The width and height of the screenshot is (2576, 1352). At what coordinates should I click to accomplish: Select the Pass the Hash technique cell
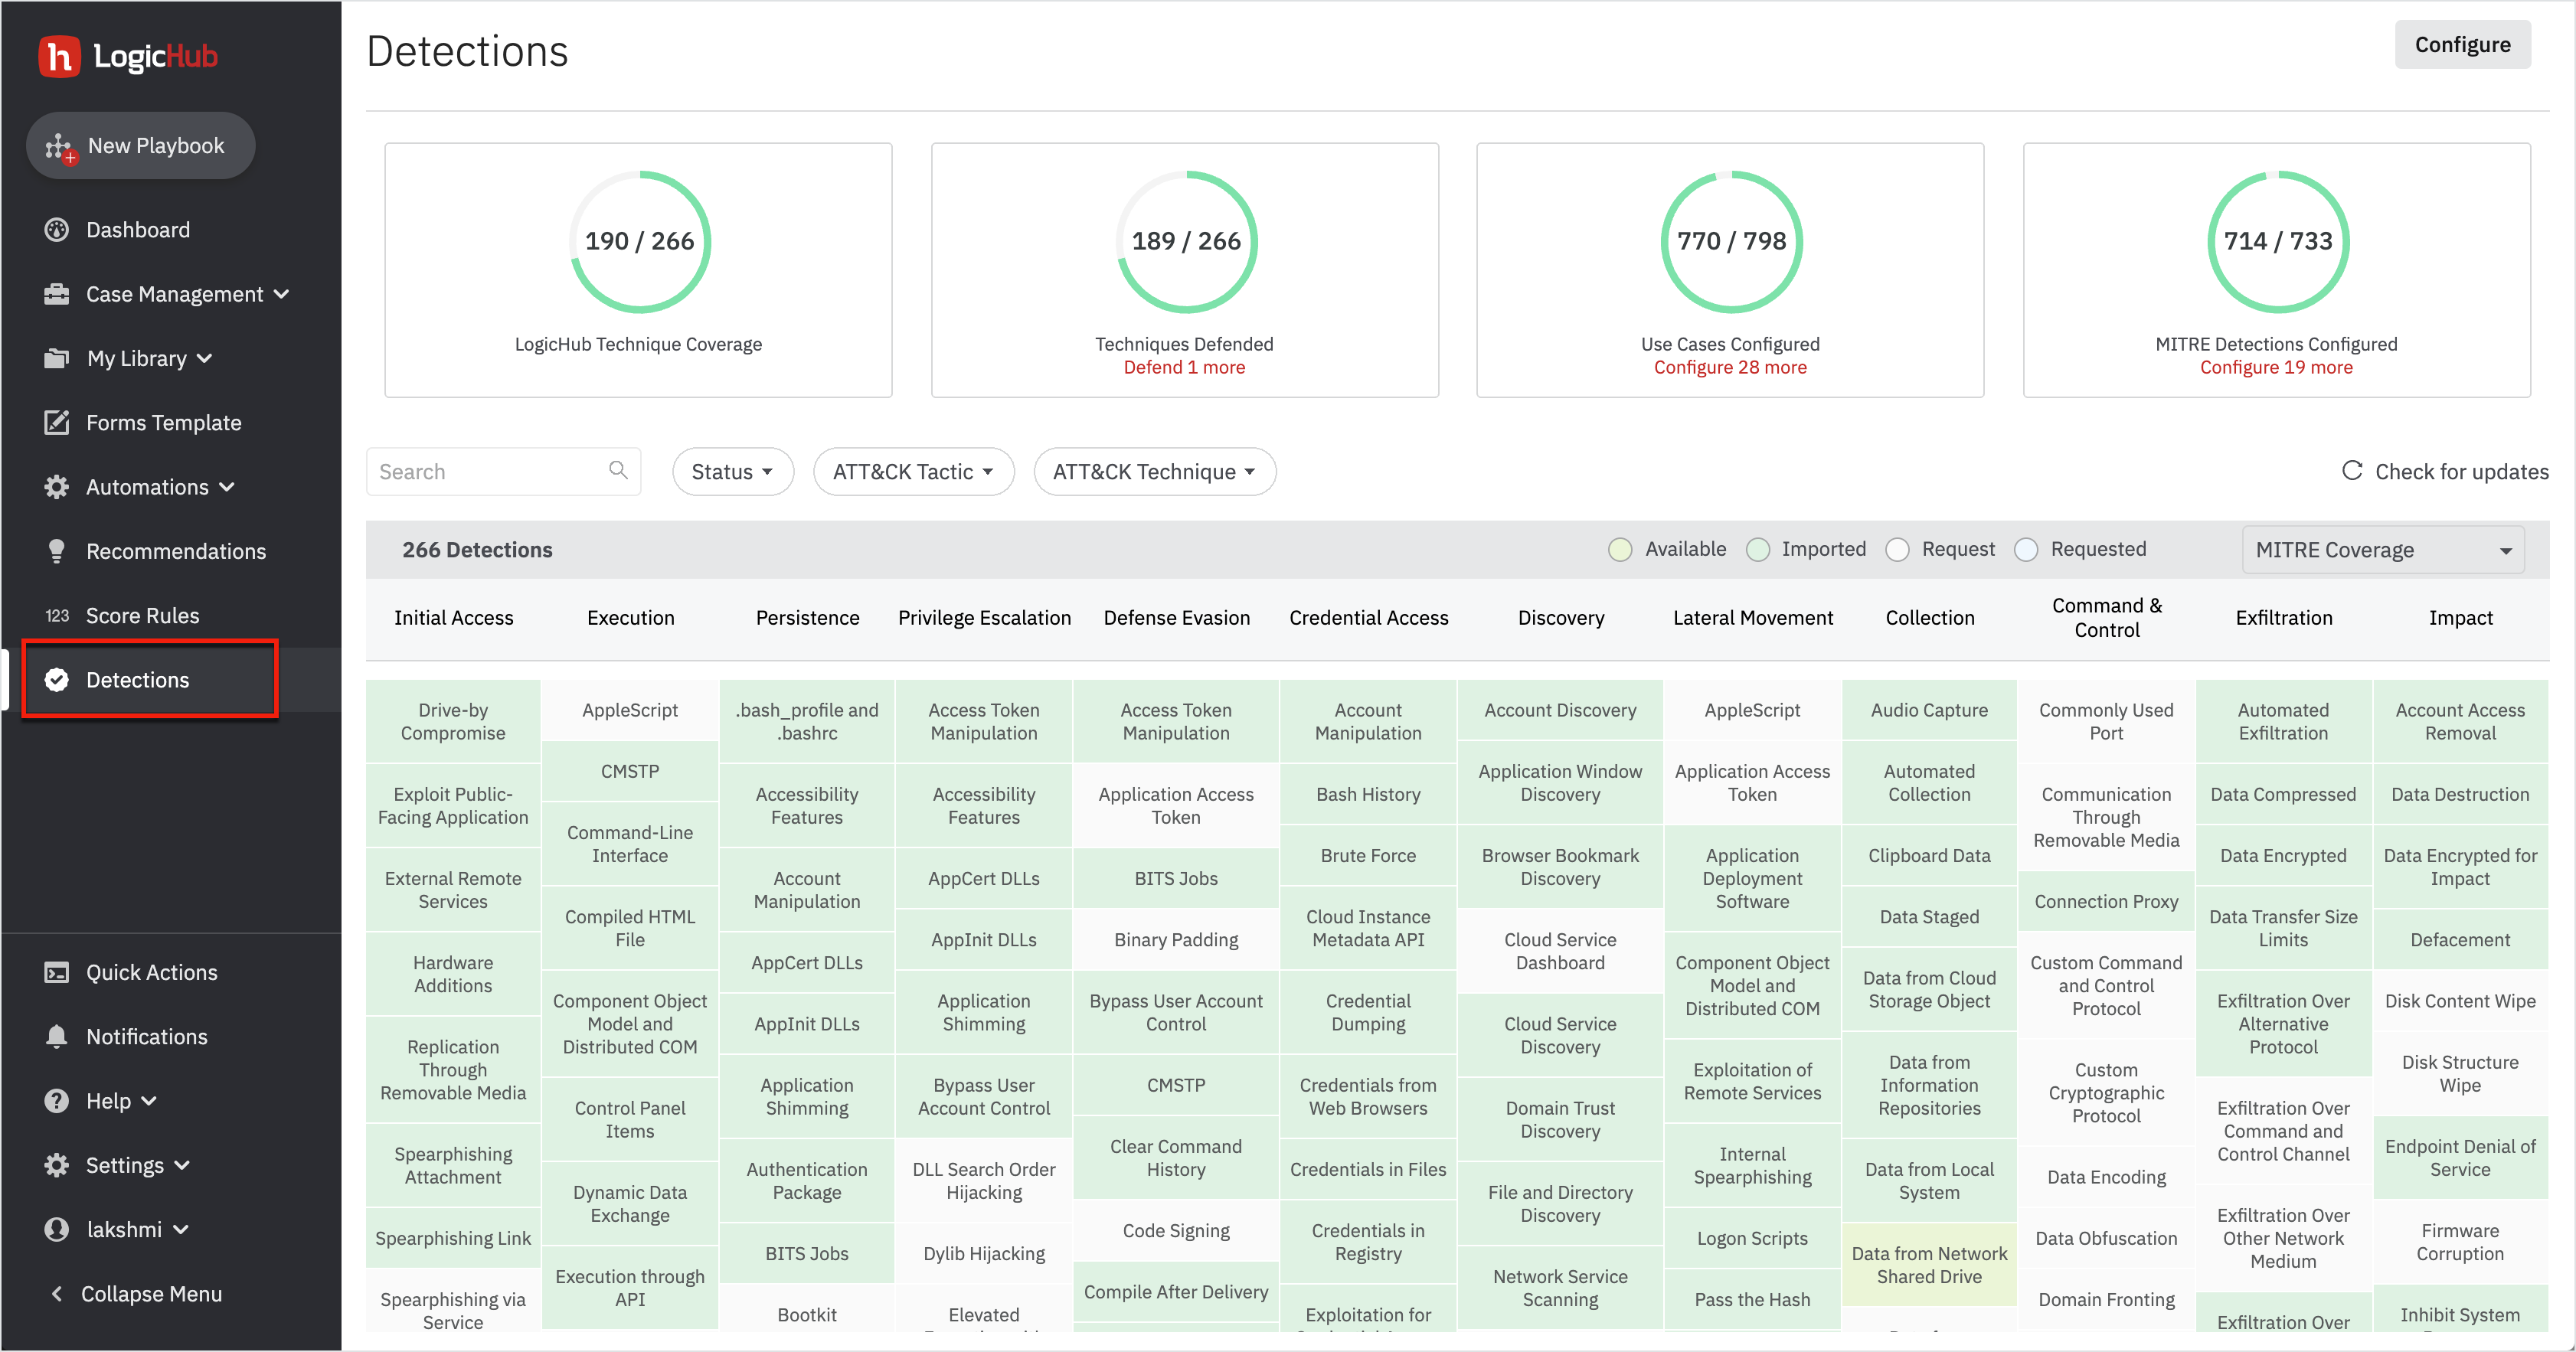click(x=1752, y=1300)
